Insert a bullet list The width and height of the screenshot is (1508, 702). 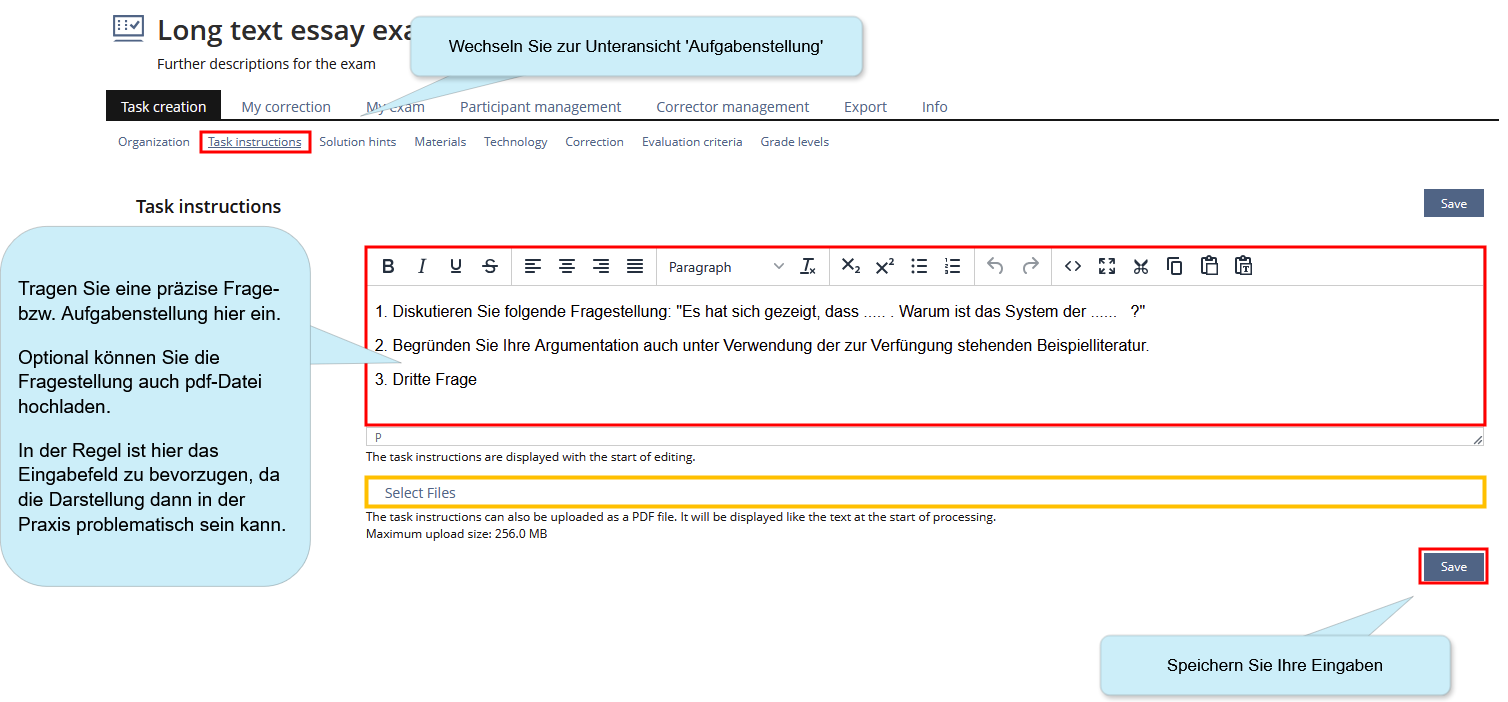click(919, 266)
